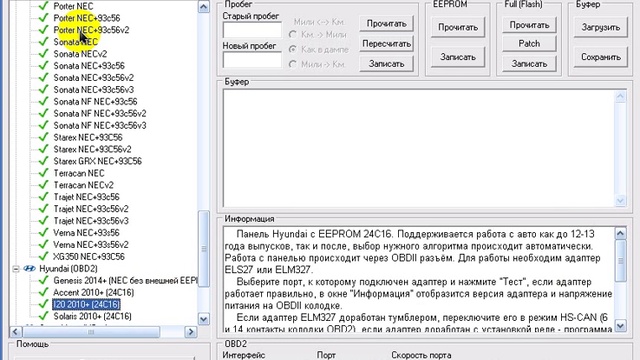640x360 pixels.
Task: Select Solaris 2010+ (24C16)
Action: (92, 316)
